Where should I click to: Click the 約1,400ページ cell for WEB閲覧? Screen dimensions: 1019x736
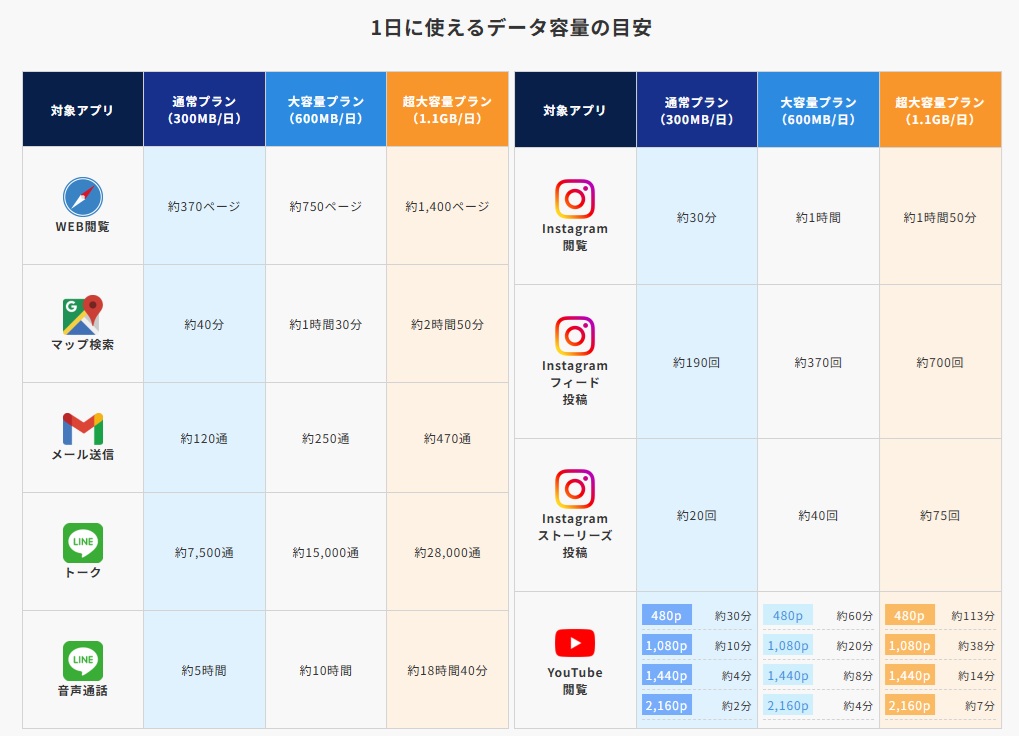(x=447, y=207)
